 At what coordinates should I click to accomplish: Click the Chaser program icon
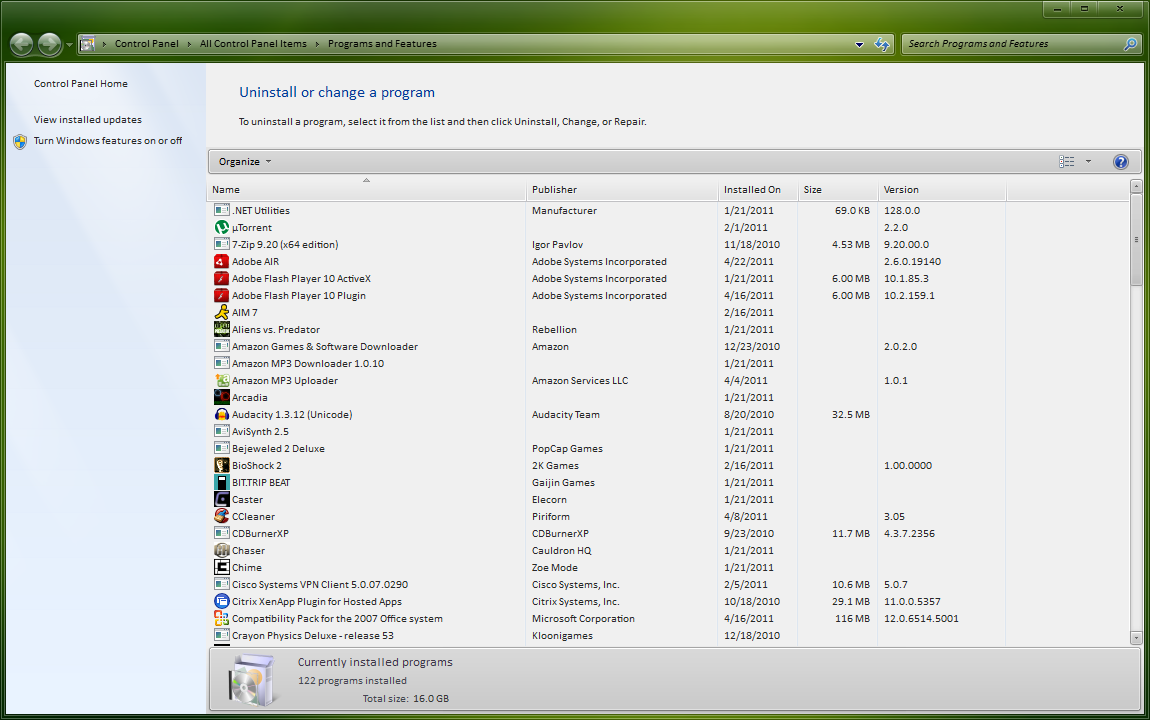pyautogui.click(x=221, y=551)
